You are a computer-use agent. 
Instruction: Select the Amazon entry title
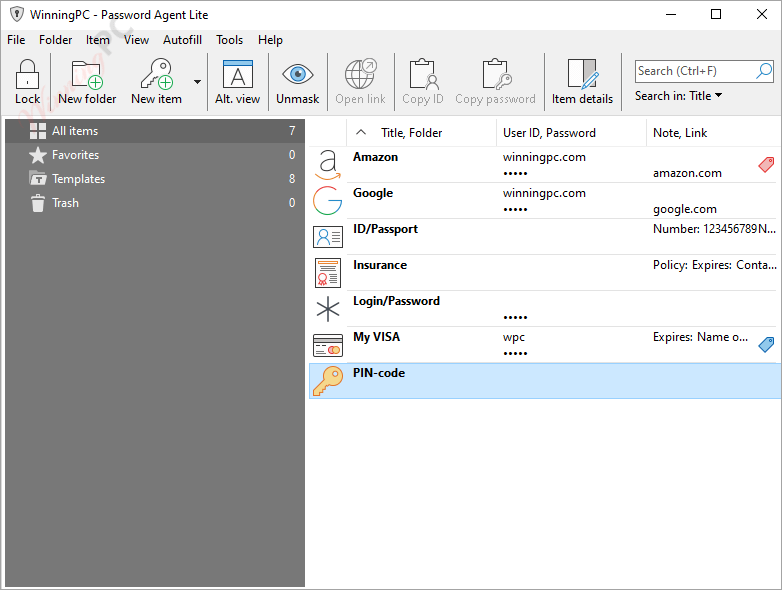click(x=376, y=157)
